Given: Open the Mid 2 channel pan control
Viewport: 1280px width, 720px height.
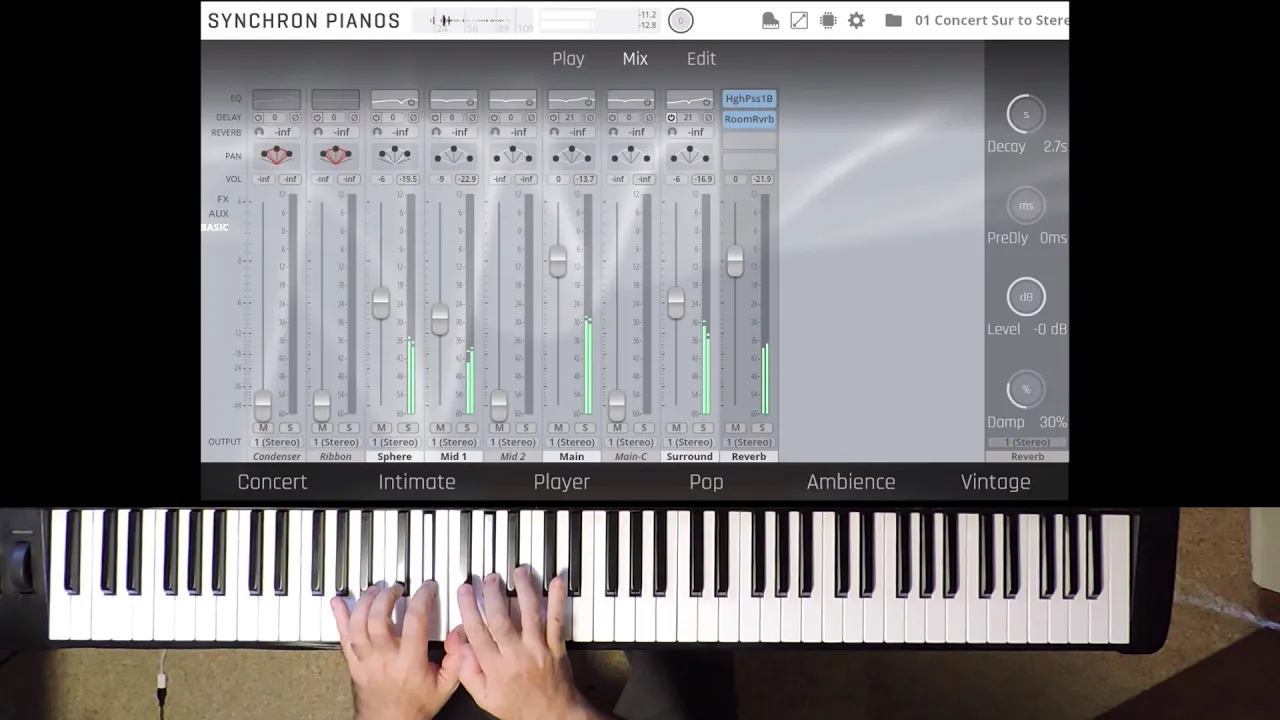Looking at the screenshot, I should (x=512, y=155).
